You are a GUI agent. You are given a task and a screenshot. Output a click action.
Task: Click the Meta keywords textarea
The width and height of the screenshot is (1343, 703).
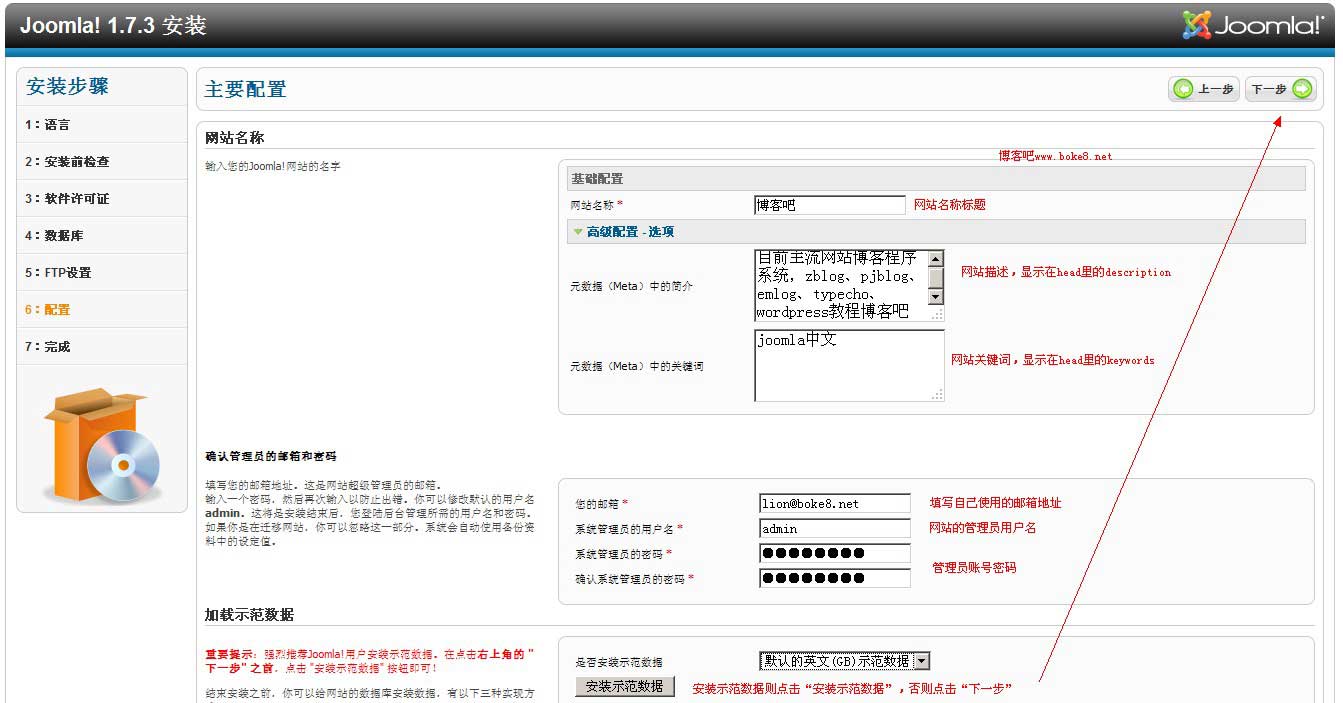[x=849, y=365]
